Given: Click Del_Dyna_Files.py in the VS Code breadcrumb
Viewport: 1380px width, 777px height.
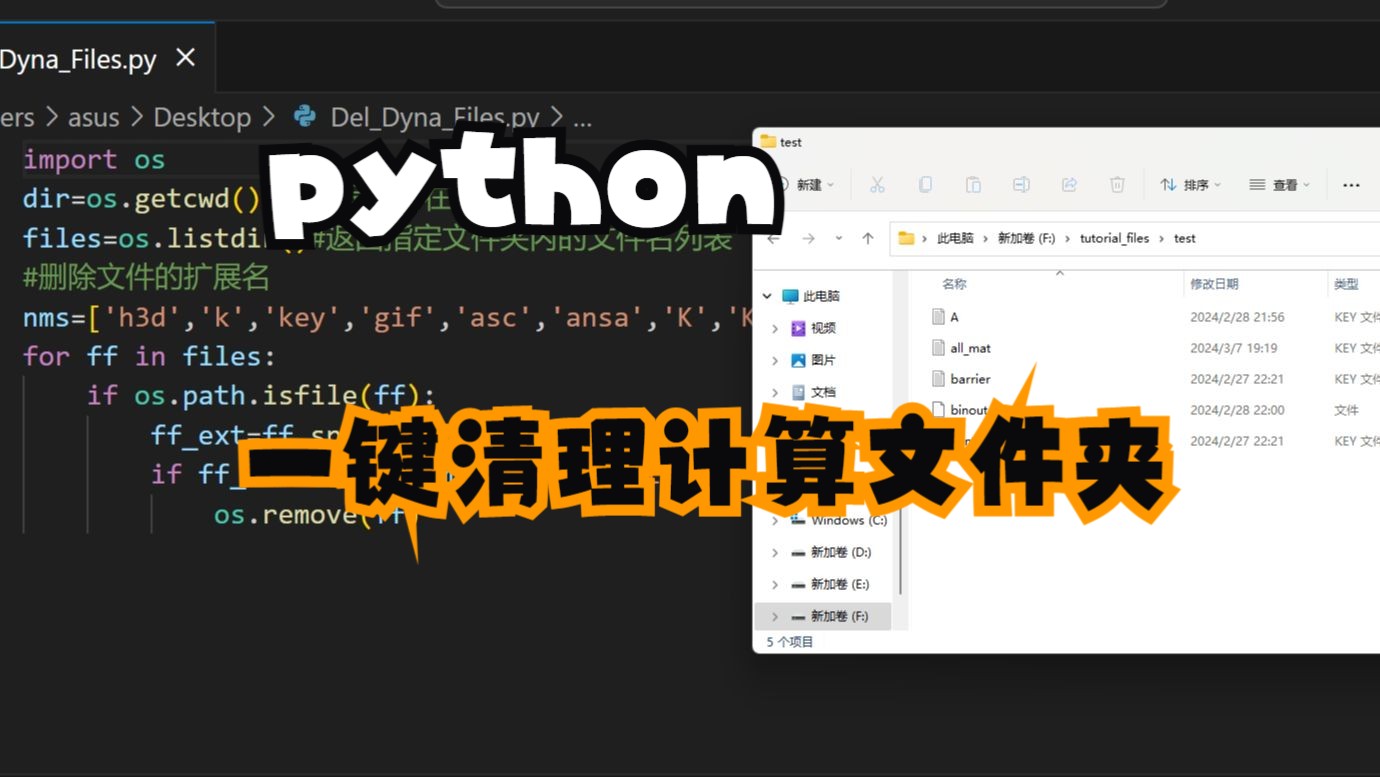Looking at the screenshot, I should [435, 117].
